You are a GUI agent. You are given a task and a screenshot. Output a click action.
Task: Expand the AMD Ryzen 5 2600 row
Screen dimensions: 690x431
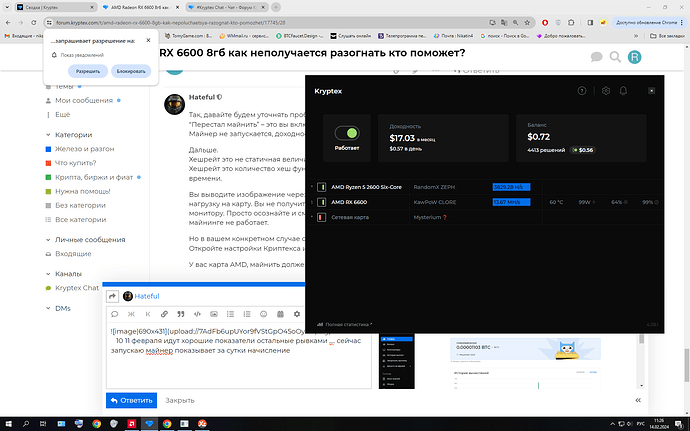[x=312, y=187]
